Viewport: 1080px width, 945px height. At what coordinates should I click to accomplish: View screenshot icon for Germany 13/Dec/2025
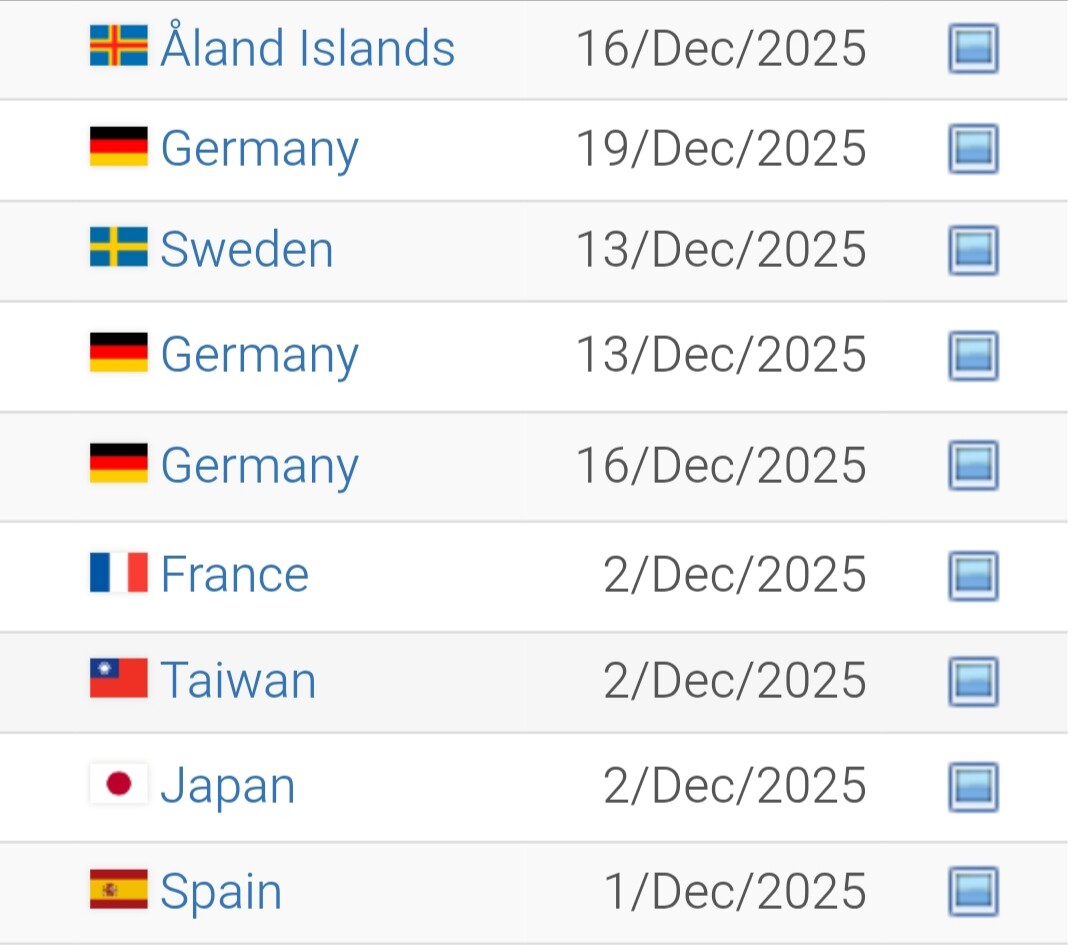coord(972,355)
